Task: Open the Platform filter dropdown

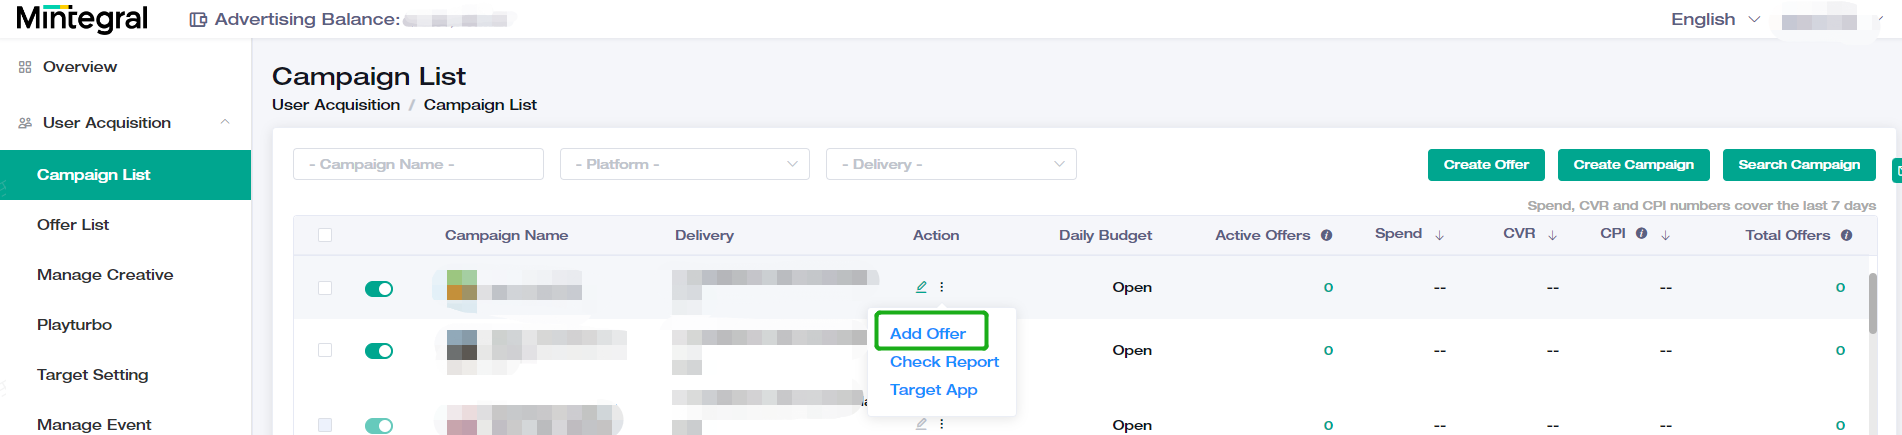Action: tap(685, 164)
